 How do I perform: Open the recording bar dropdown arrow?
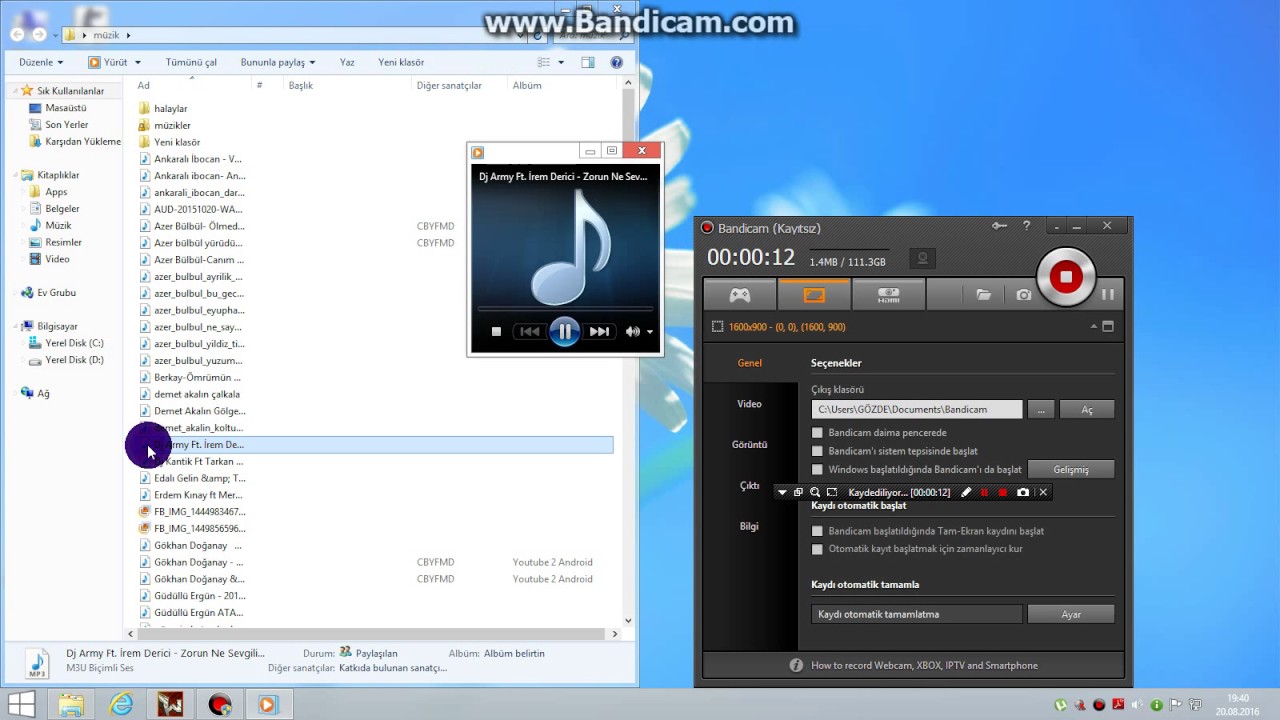click(x=782, y=492)
